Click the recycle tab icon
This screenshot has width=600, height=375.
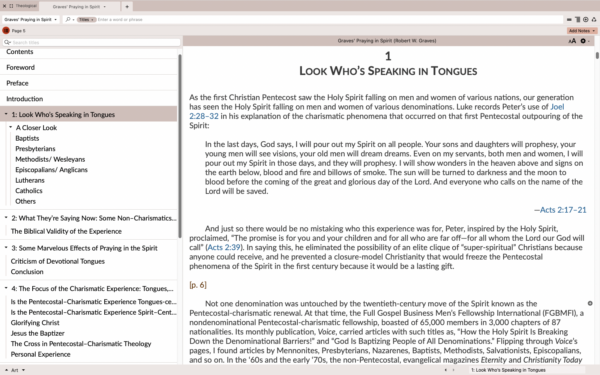[594, 19]
